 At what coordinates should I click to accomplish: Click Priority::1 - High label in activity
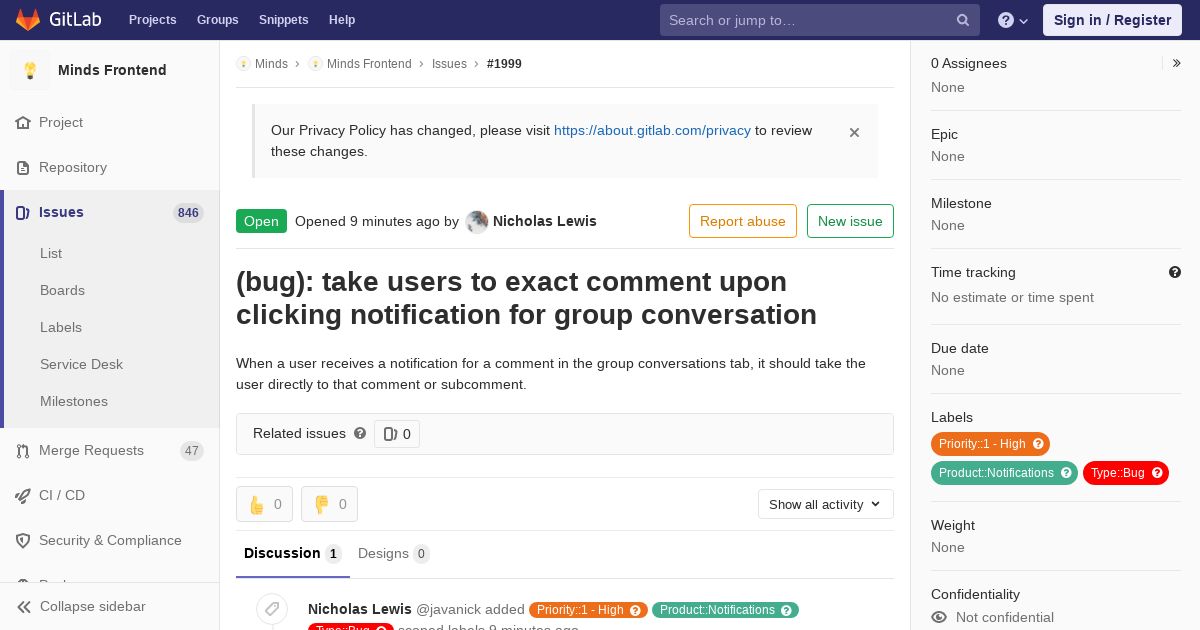click(589, 610)
